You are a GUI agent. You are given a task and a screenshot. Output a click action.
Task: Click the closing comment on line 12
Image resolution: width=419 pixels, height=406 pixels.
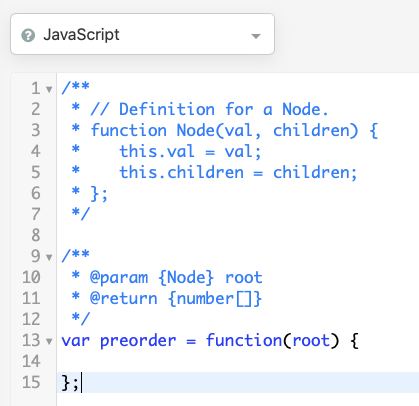pos(81,319)
